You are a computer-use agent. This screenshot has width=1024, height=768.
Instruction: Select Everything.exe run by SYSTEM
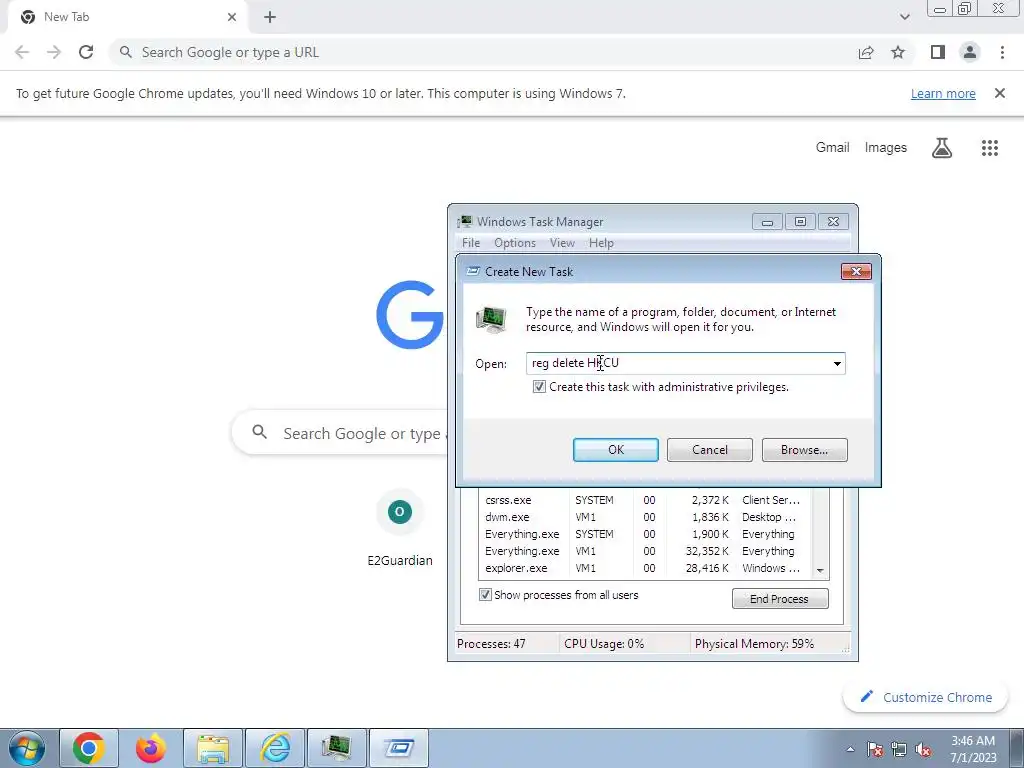point(645,534)
